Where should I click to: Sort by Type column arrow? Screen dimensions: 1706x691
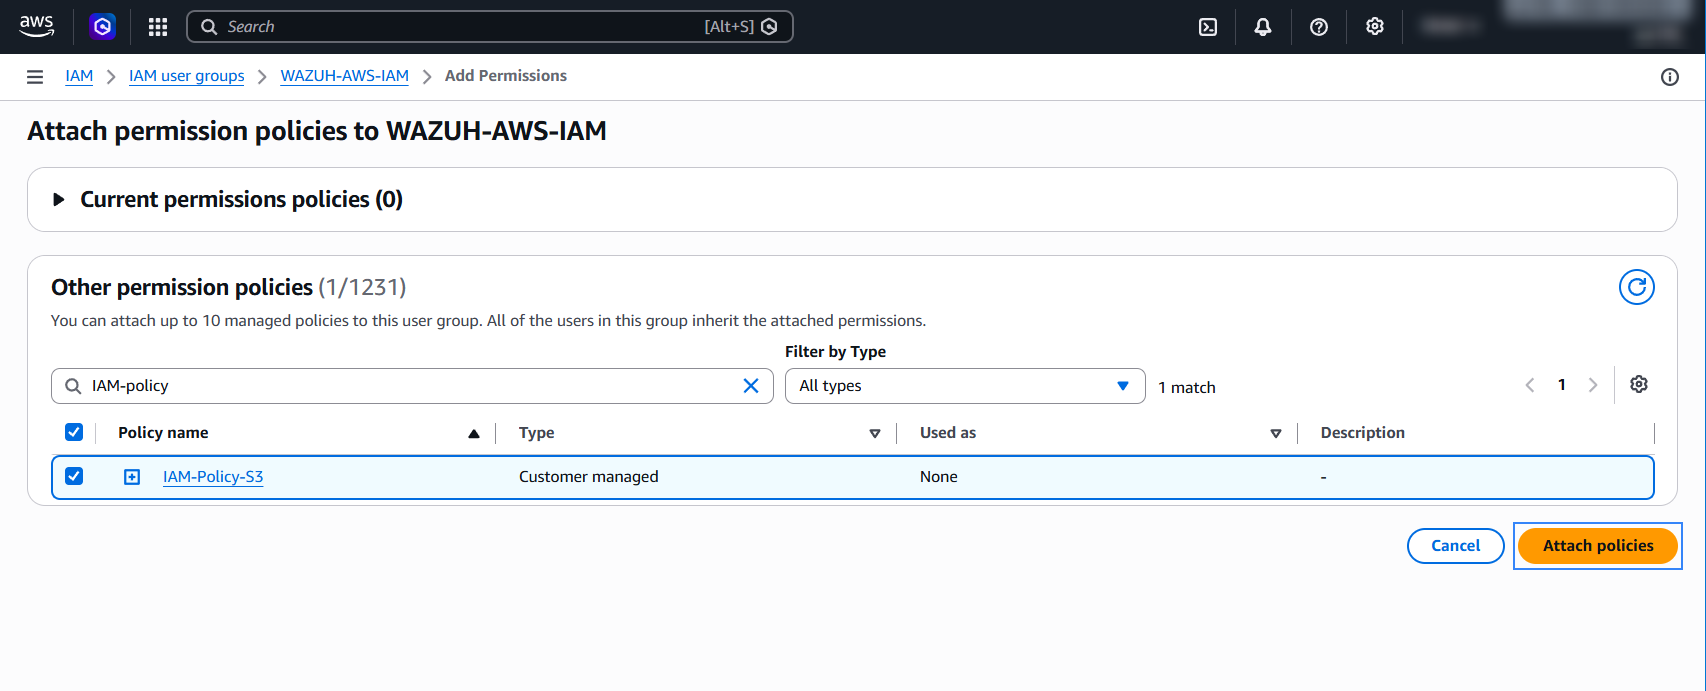(875, 433)
